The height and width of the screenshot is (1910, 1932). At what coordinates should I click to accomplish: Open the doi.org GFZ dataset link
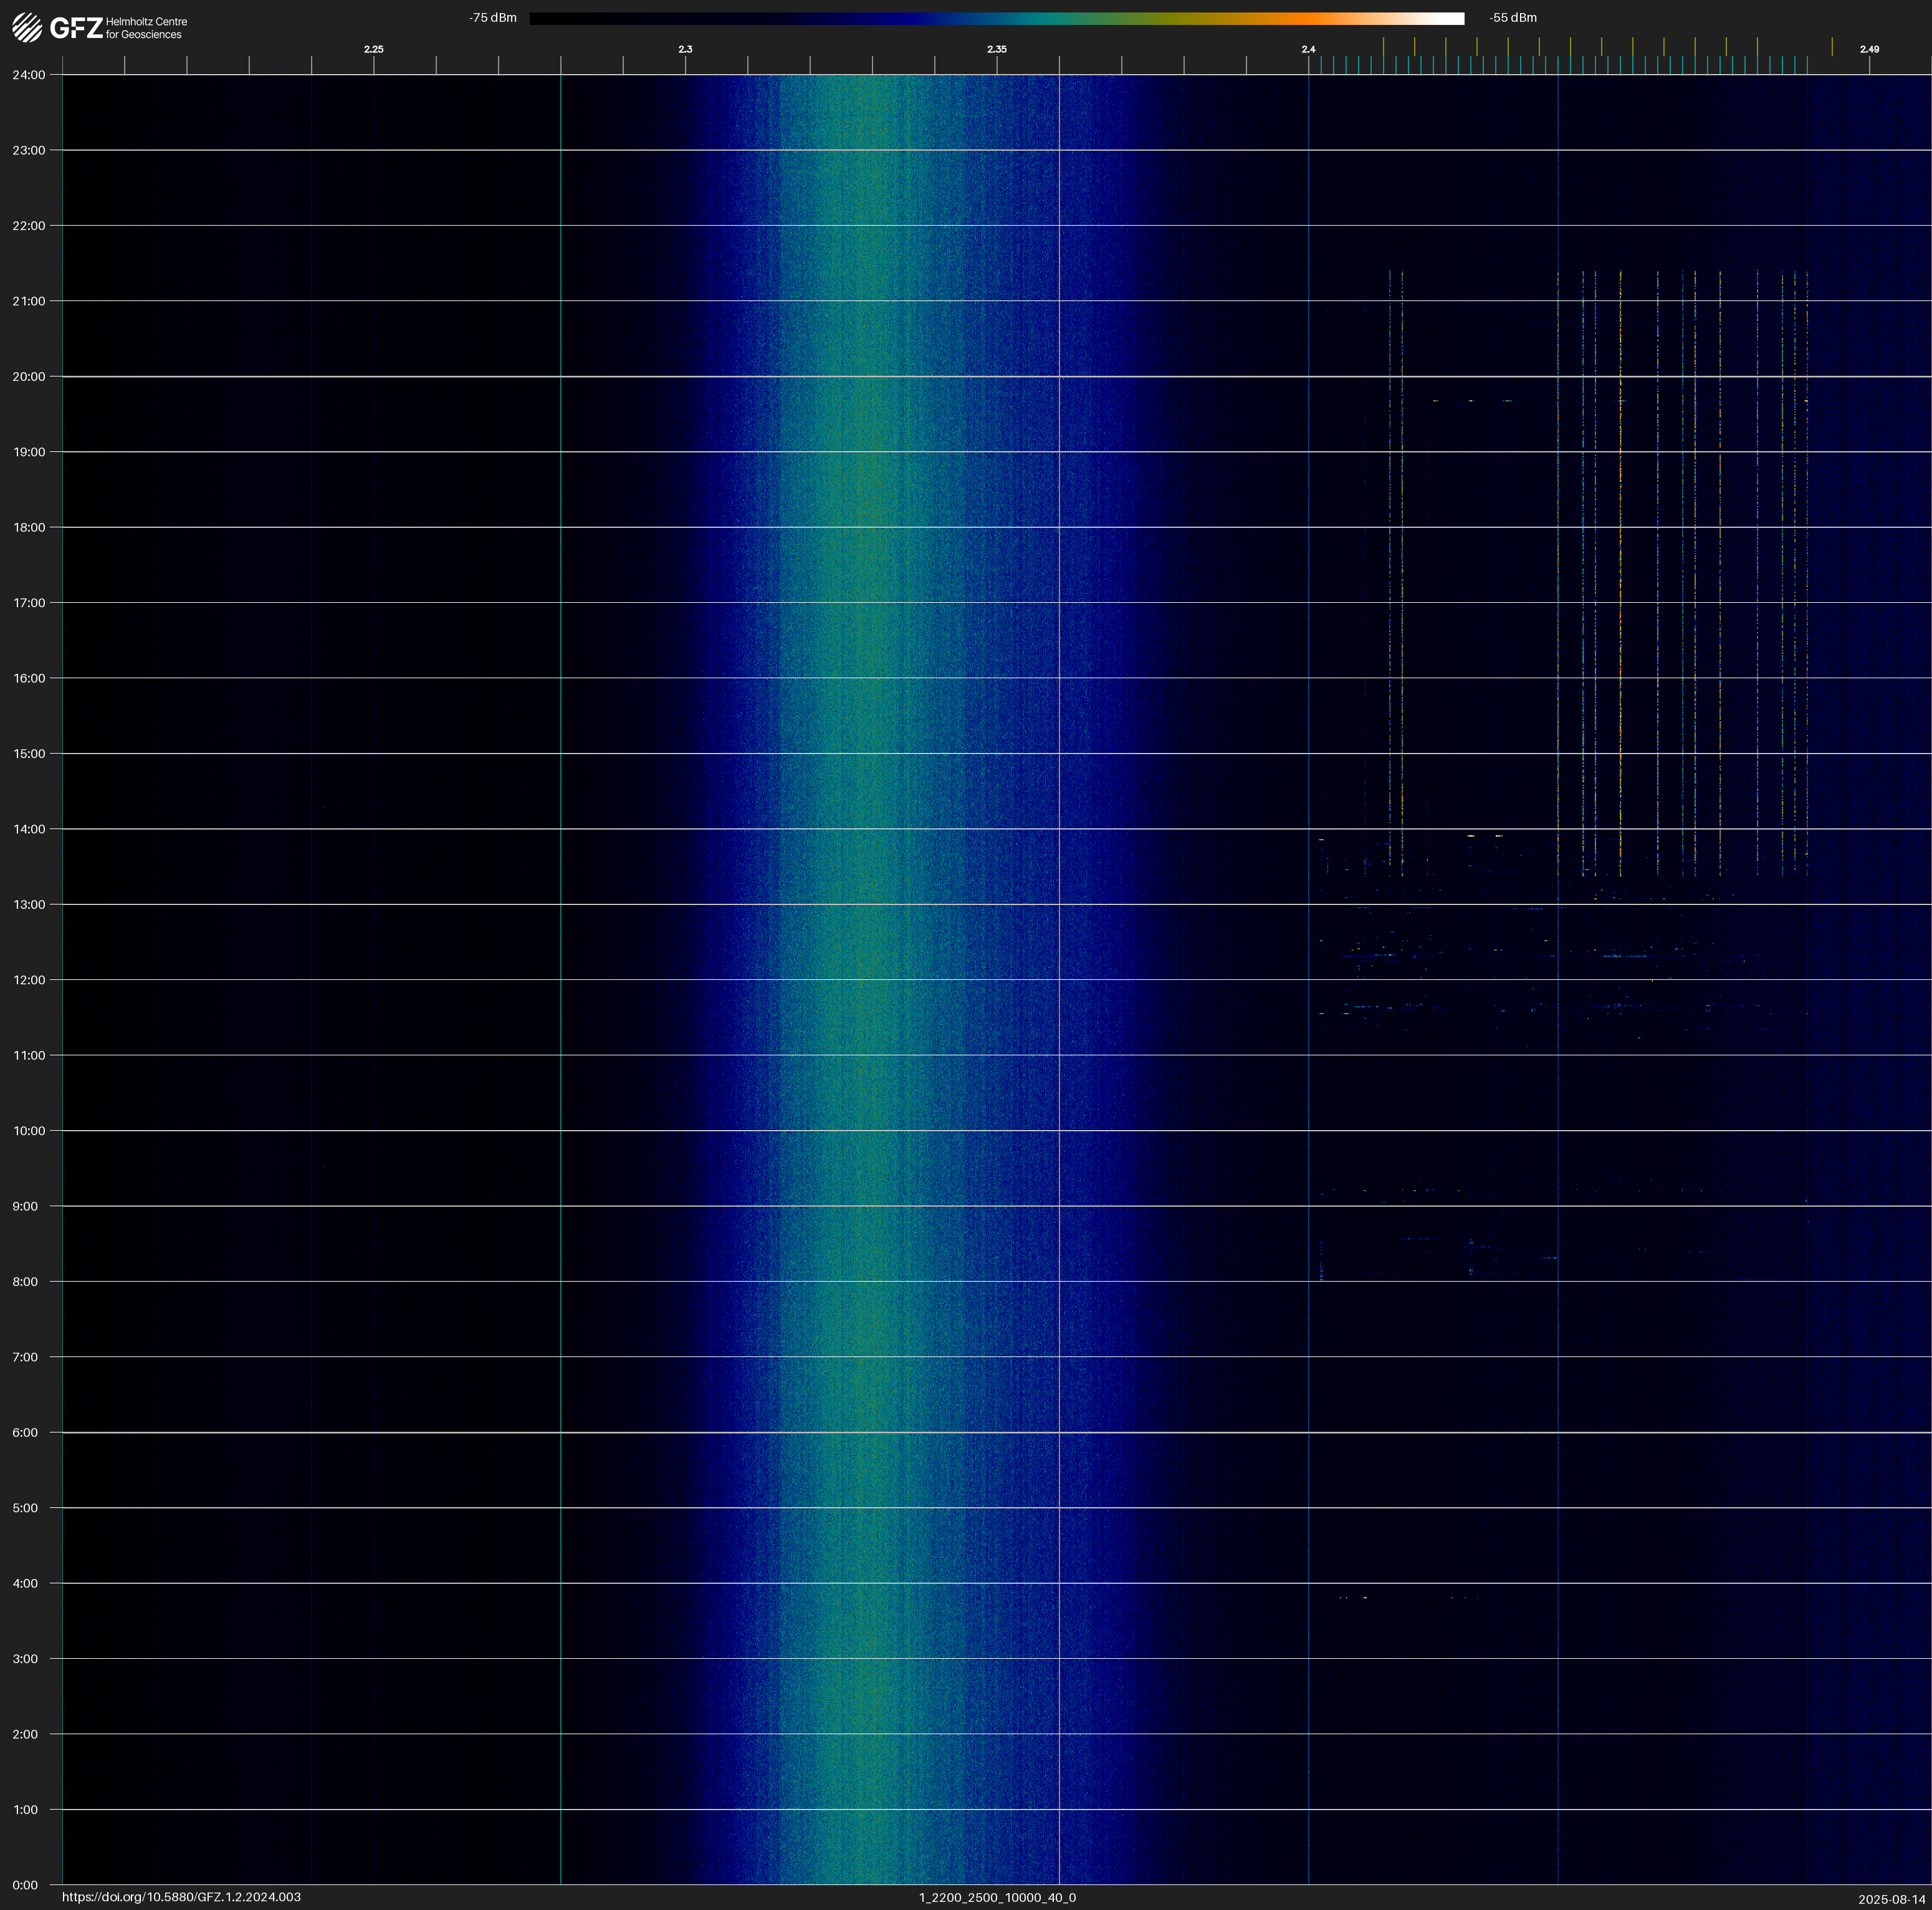[x=181, y=1897]
